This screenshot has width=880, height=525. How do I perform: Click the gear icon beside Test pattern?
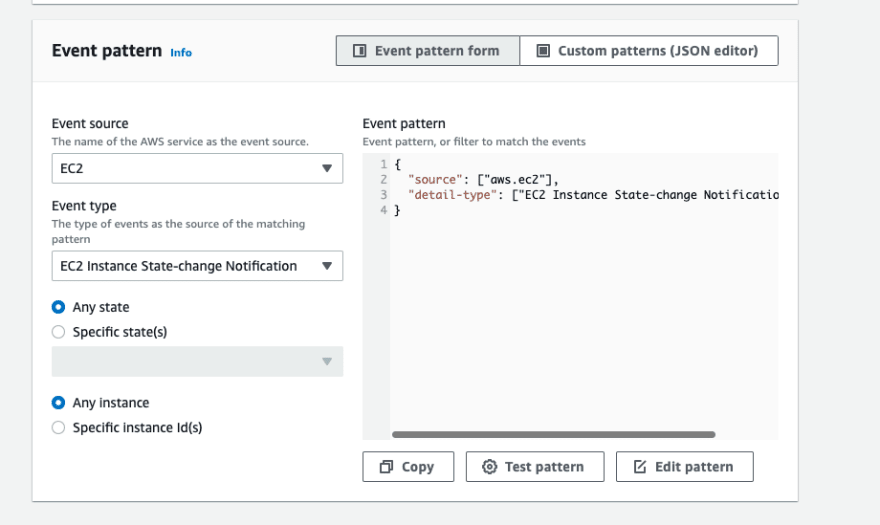[489, 467]
